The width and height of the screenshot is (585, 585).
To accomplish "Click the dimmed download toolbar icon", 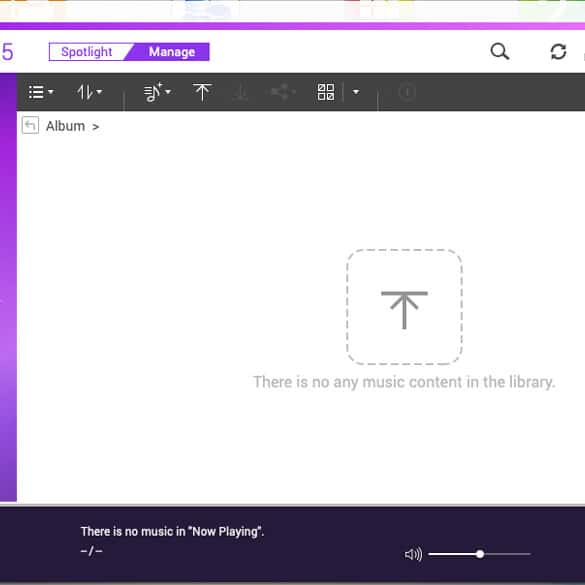I will pyautogui.click(x=240, y=92).
